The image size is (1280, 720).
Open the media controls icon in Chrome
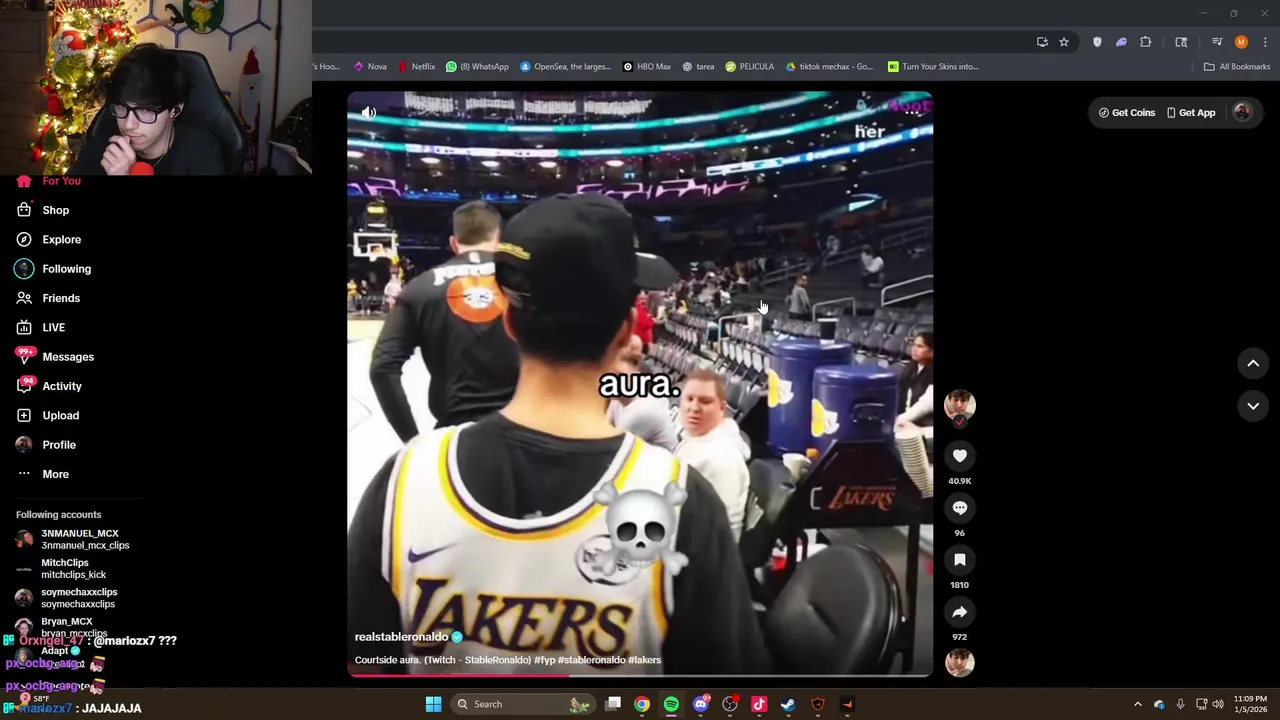[x=1216, y=42]
